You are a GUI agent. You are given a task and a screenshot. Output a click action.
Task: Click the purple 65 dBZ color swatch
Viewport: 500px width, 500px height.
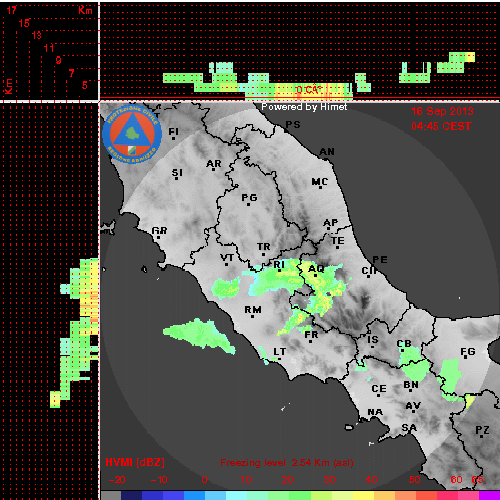tap(489, 495)
